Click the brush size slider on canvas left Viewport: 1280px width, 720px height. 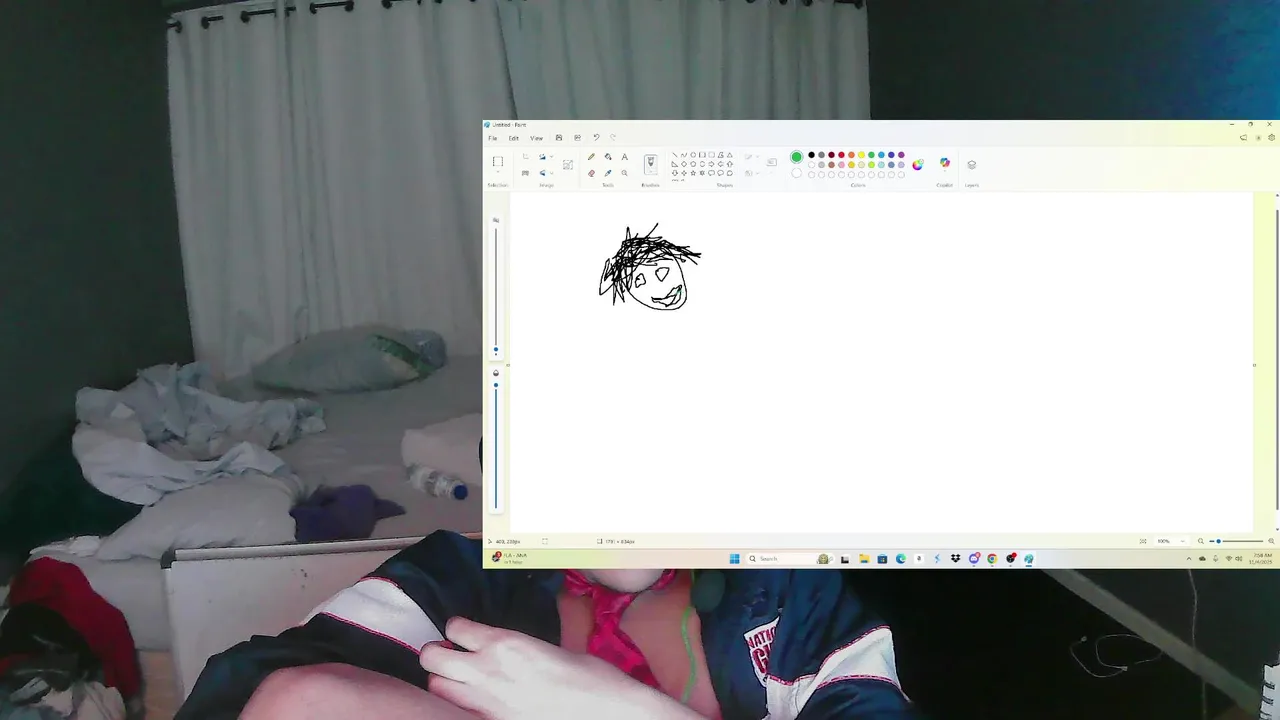pyautogui.click(x=495, y=290)
